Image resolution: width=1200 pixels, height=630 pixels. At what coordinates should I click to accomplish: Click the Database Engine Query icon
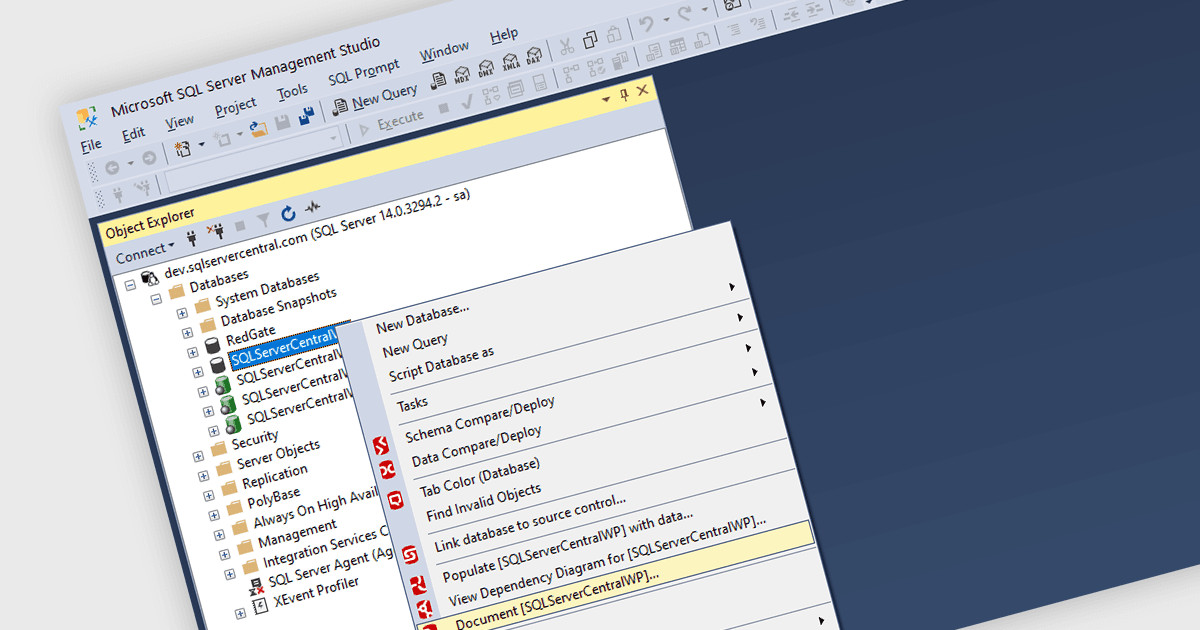(438, 80)
